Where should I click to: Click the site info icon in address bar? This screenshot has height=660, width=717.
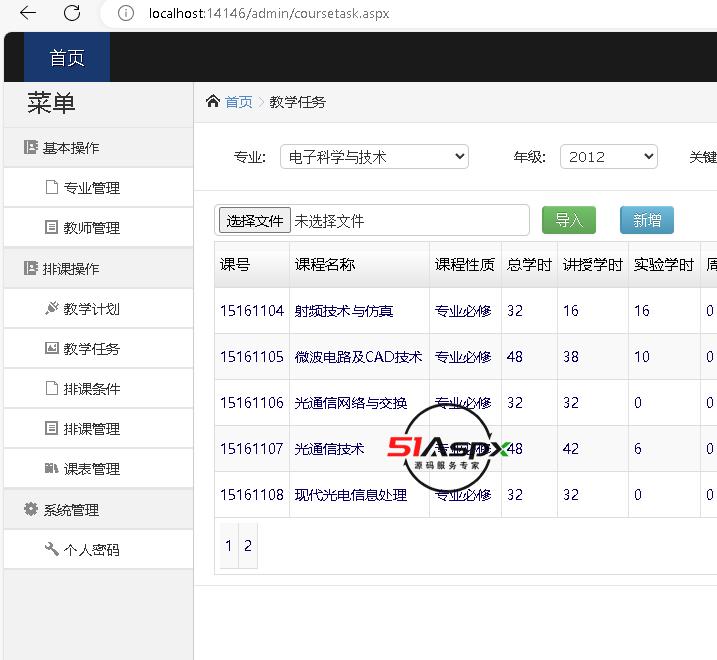pos(125,14)
